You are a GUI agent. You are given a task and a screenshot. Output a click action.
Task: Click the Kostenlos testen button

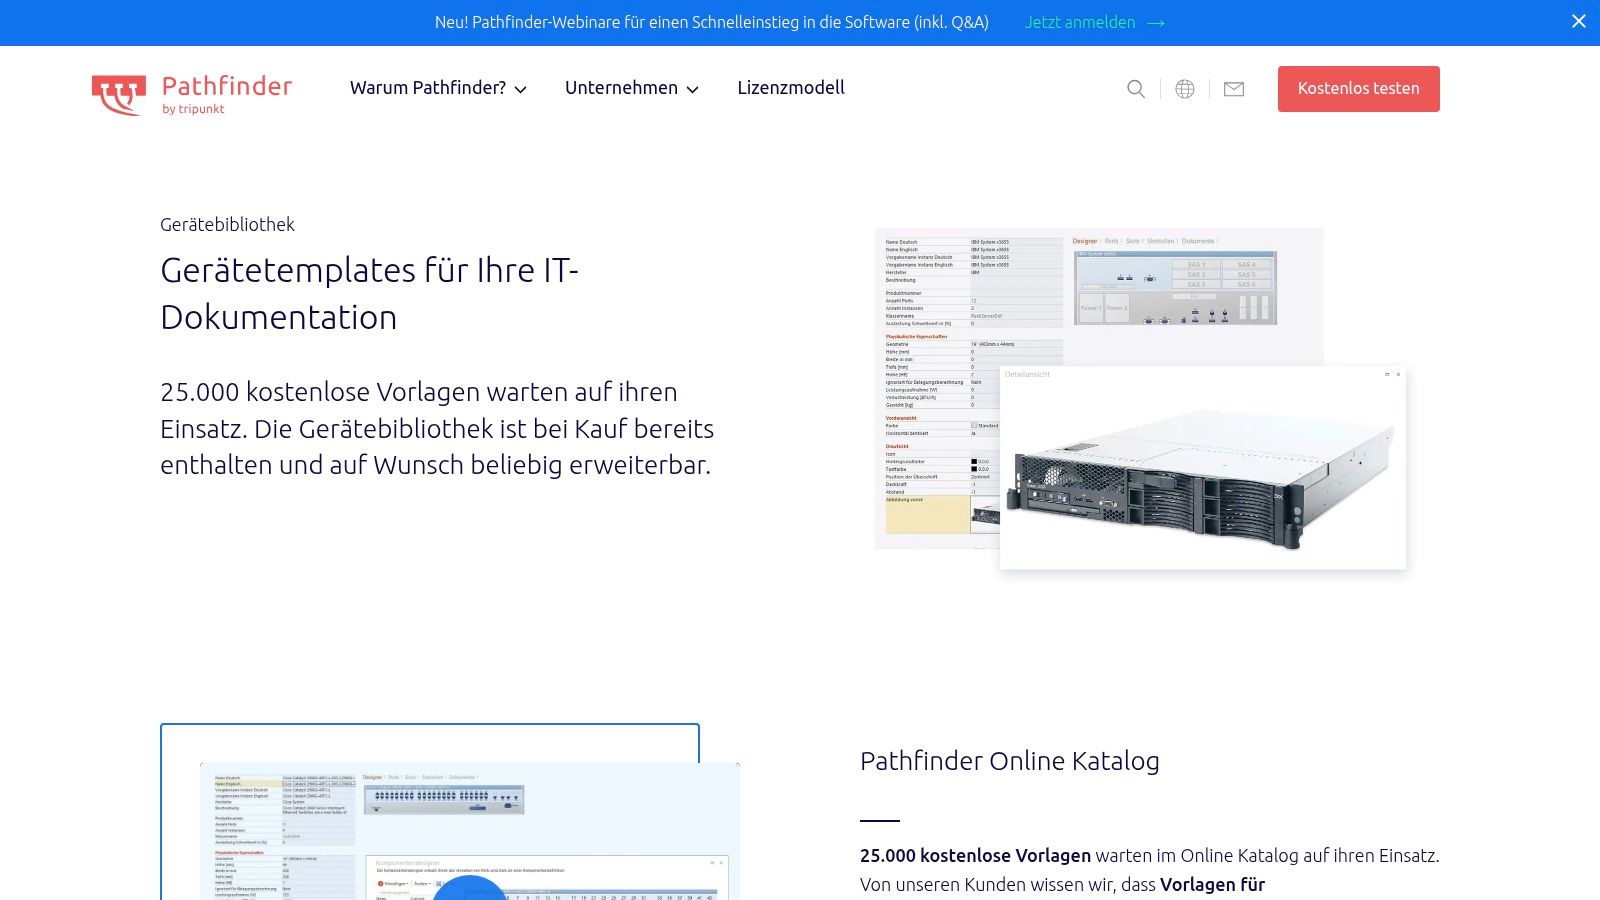point(1358,89)
